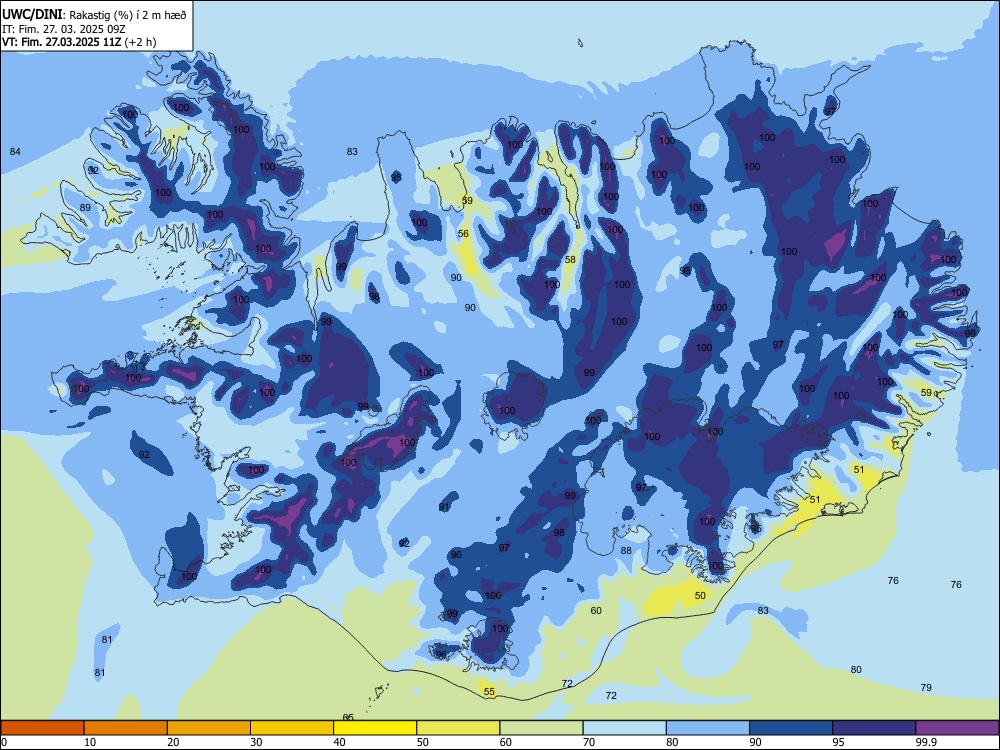Click the map value '65' at the bottom edge
The height and width of the screenshot is (750, 1000).
348,717
